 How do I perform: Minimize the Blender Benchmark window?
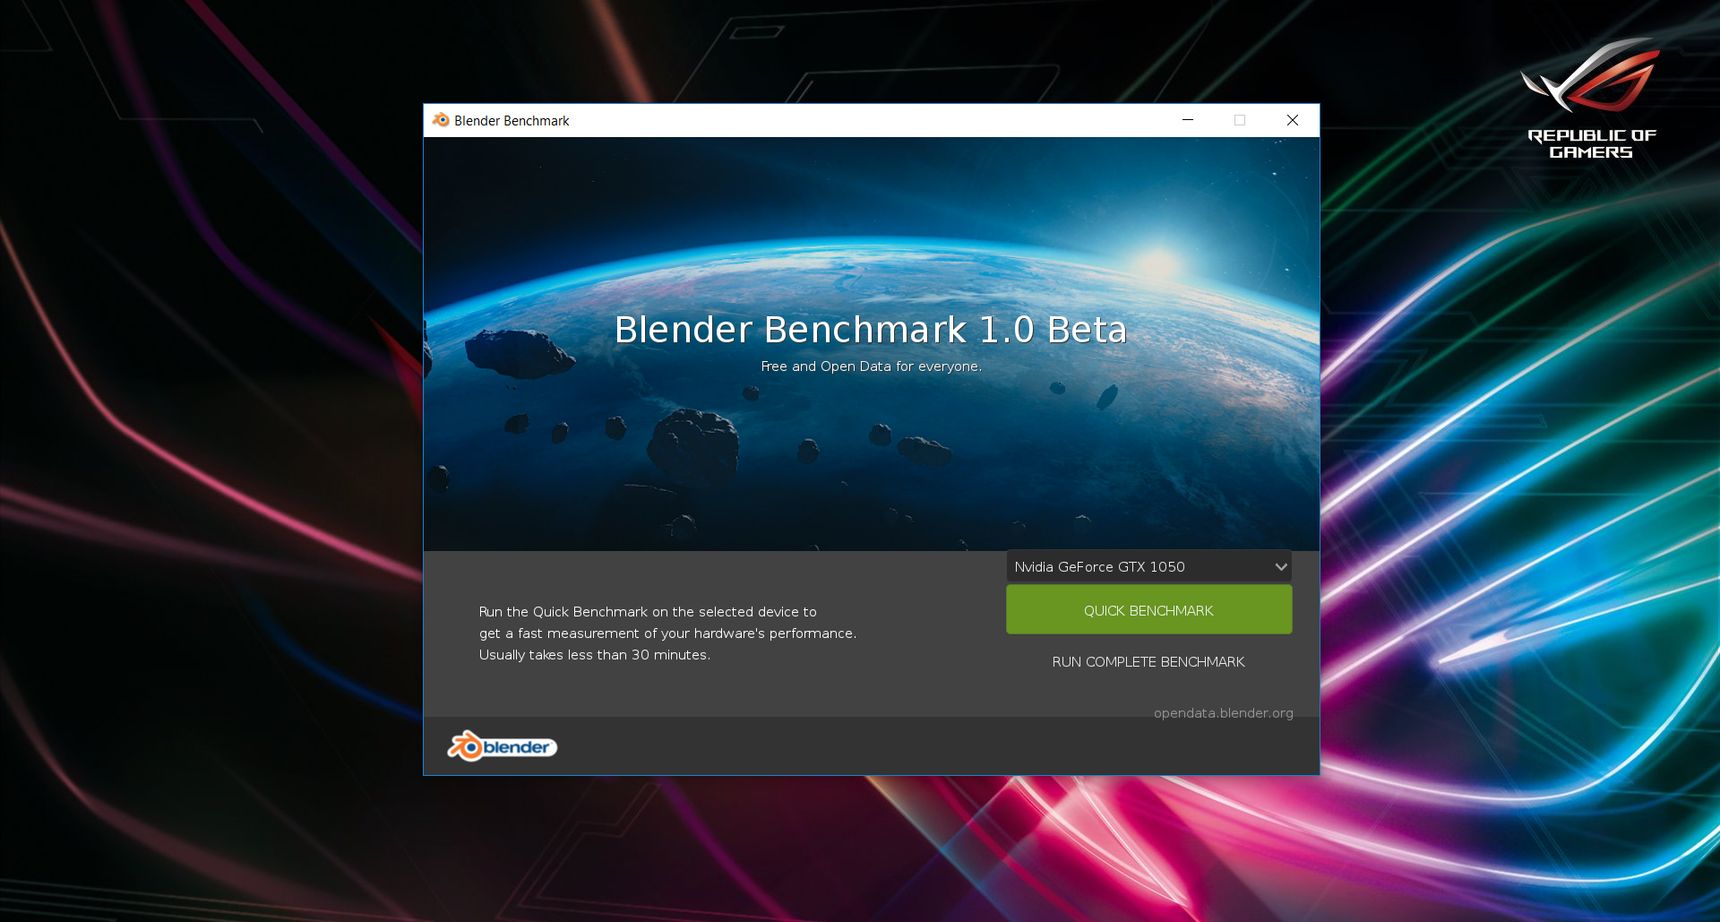(x=1188, y=120)
